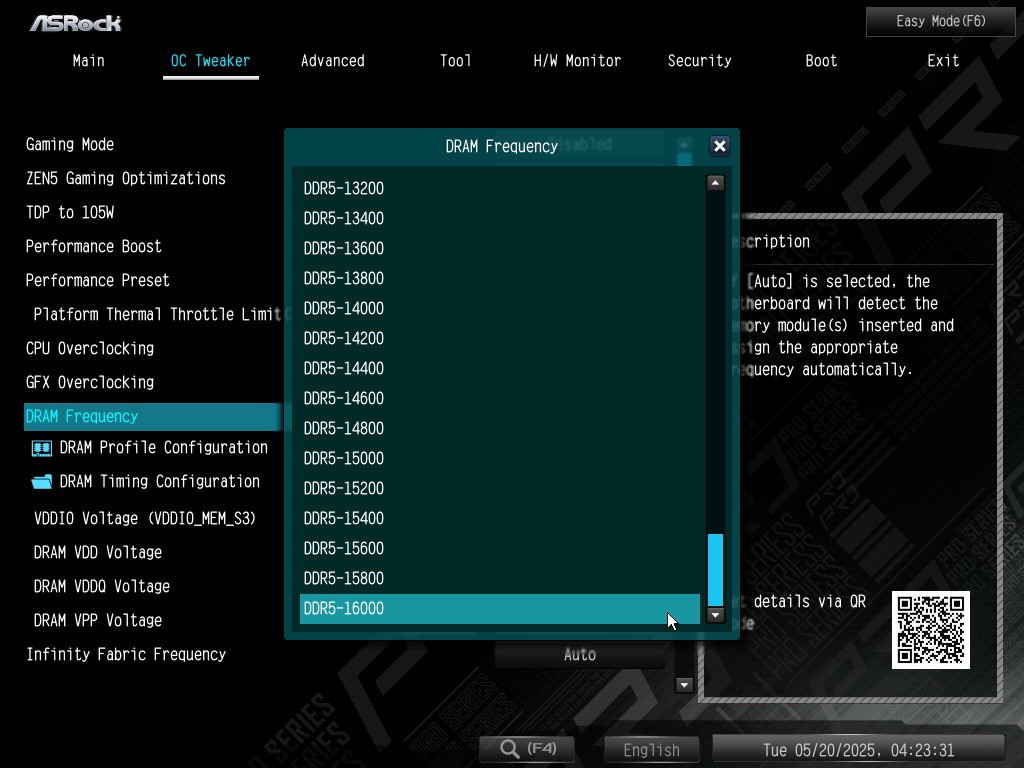This screenshot has width=1024, height=768.
Task: Select DDR5-16000 from the list
Action: [499, 608]
